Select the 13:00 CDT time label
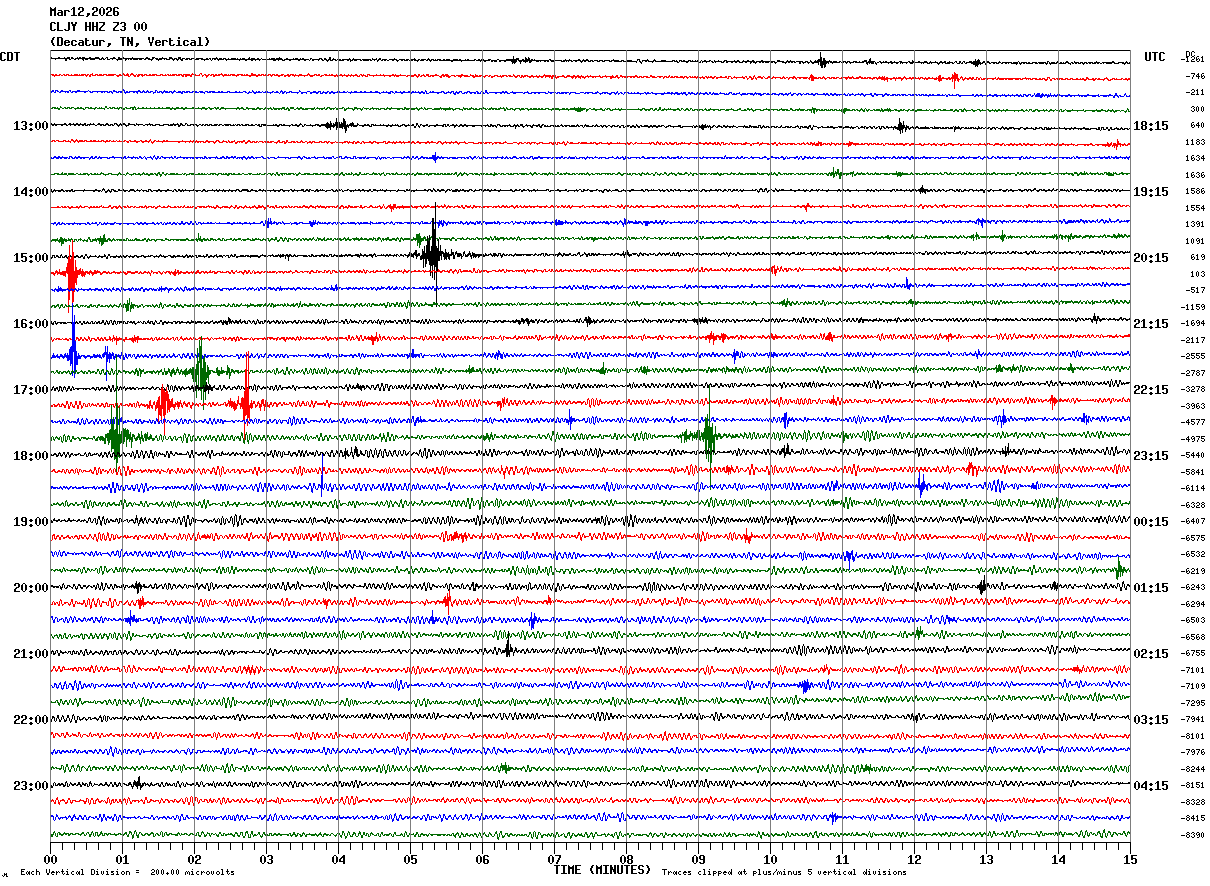The width and height of the screenshot is (1210, 886). [x=31, y=126]
